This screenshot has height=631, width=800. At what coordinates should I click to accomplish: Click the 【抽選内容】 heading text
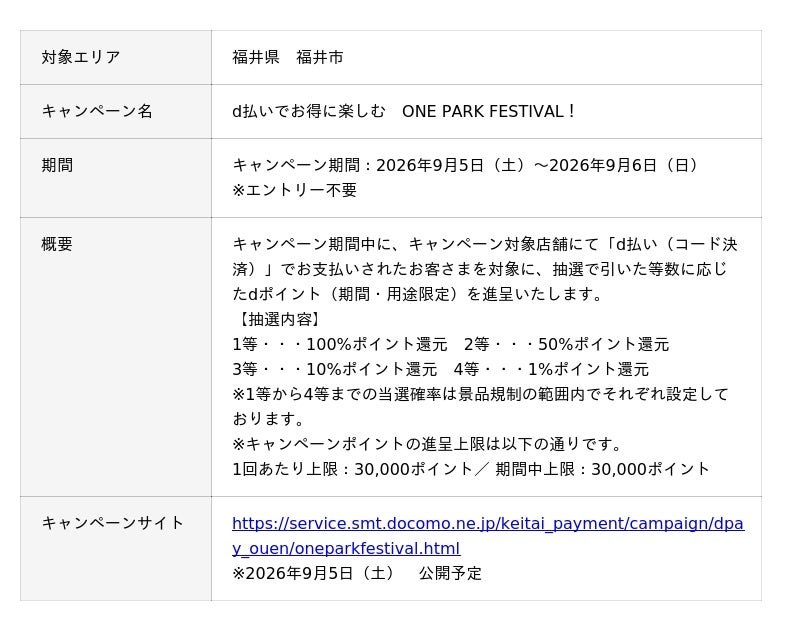pyautogui.click(x=279, y=319)
